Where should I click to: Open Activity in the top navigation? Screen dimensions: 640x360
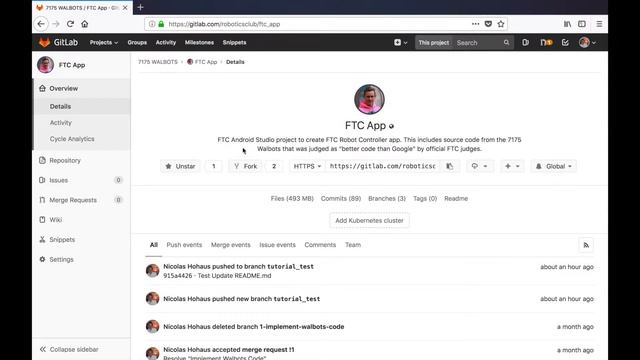(x=166, y=42)
